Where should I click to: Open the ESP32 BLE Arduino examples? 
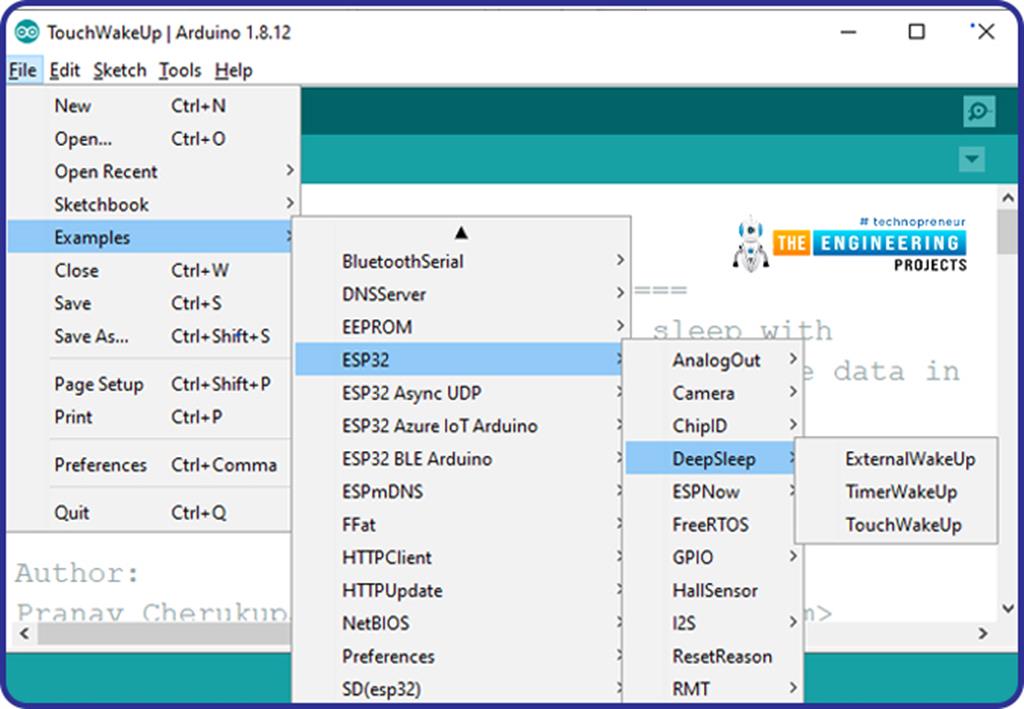point(417,460)
